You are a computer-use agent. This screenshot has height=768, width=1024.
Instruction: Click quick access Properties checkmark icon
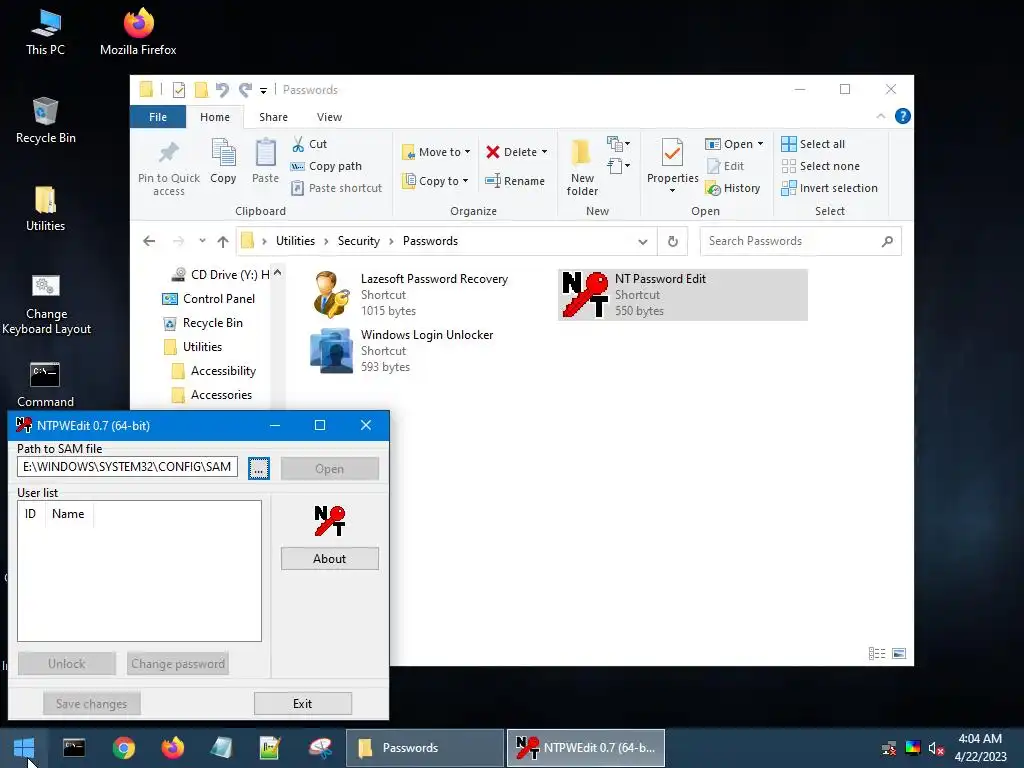(x=178, y=89)
